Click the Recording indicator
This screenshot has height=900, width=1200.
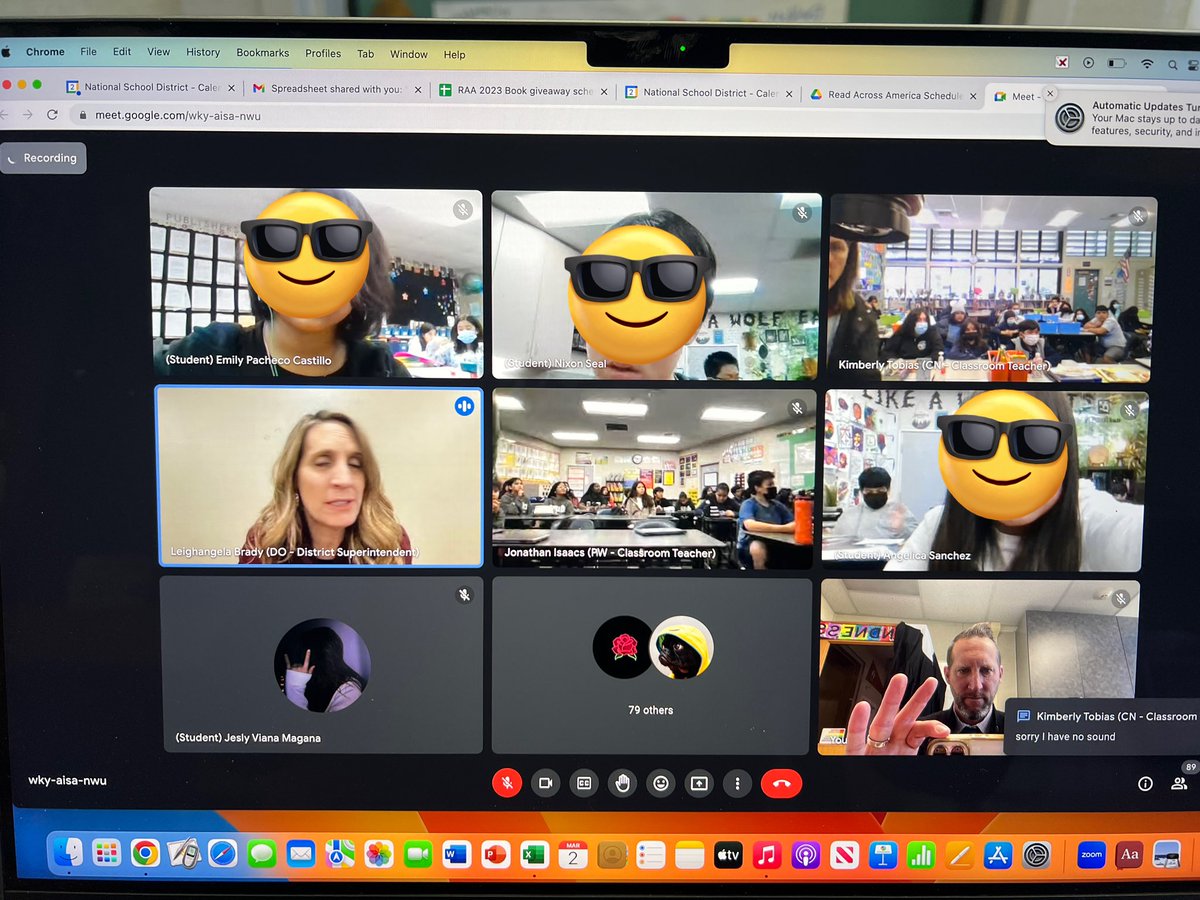click(43, 158)
